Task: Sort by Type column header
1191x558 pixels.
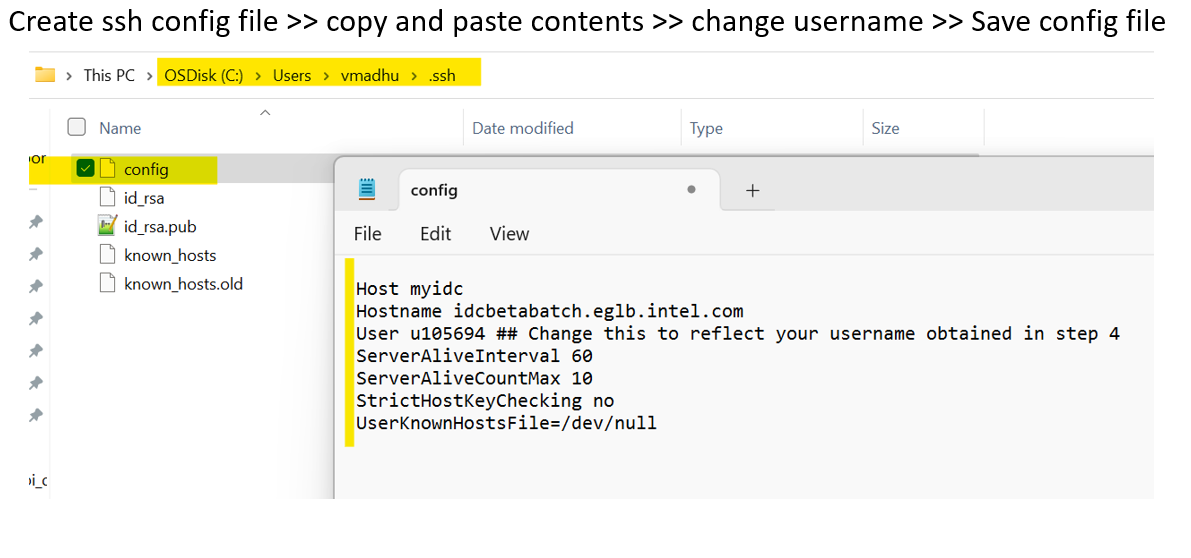Action: (x=706, y=128)
